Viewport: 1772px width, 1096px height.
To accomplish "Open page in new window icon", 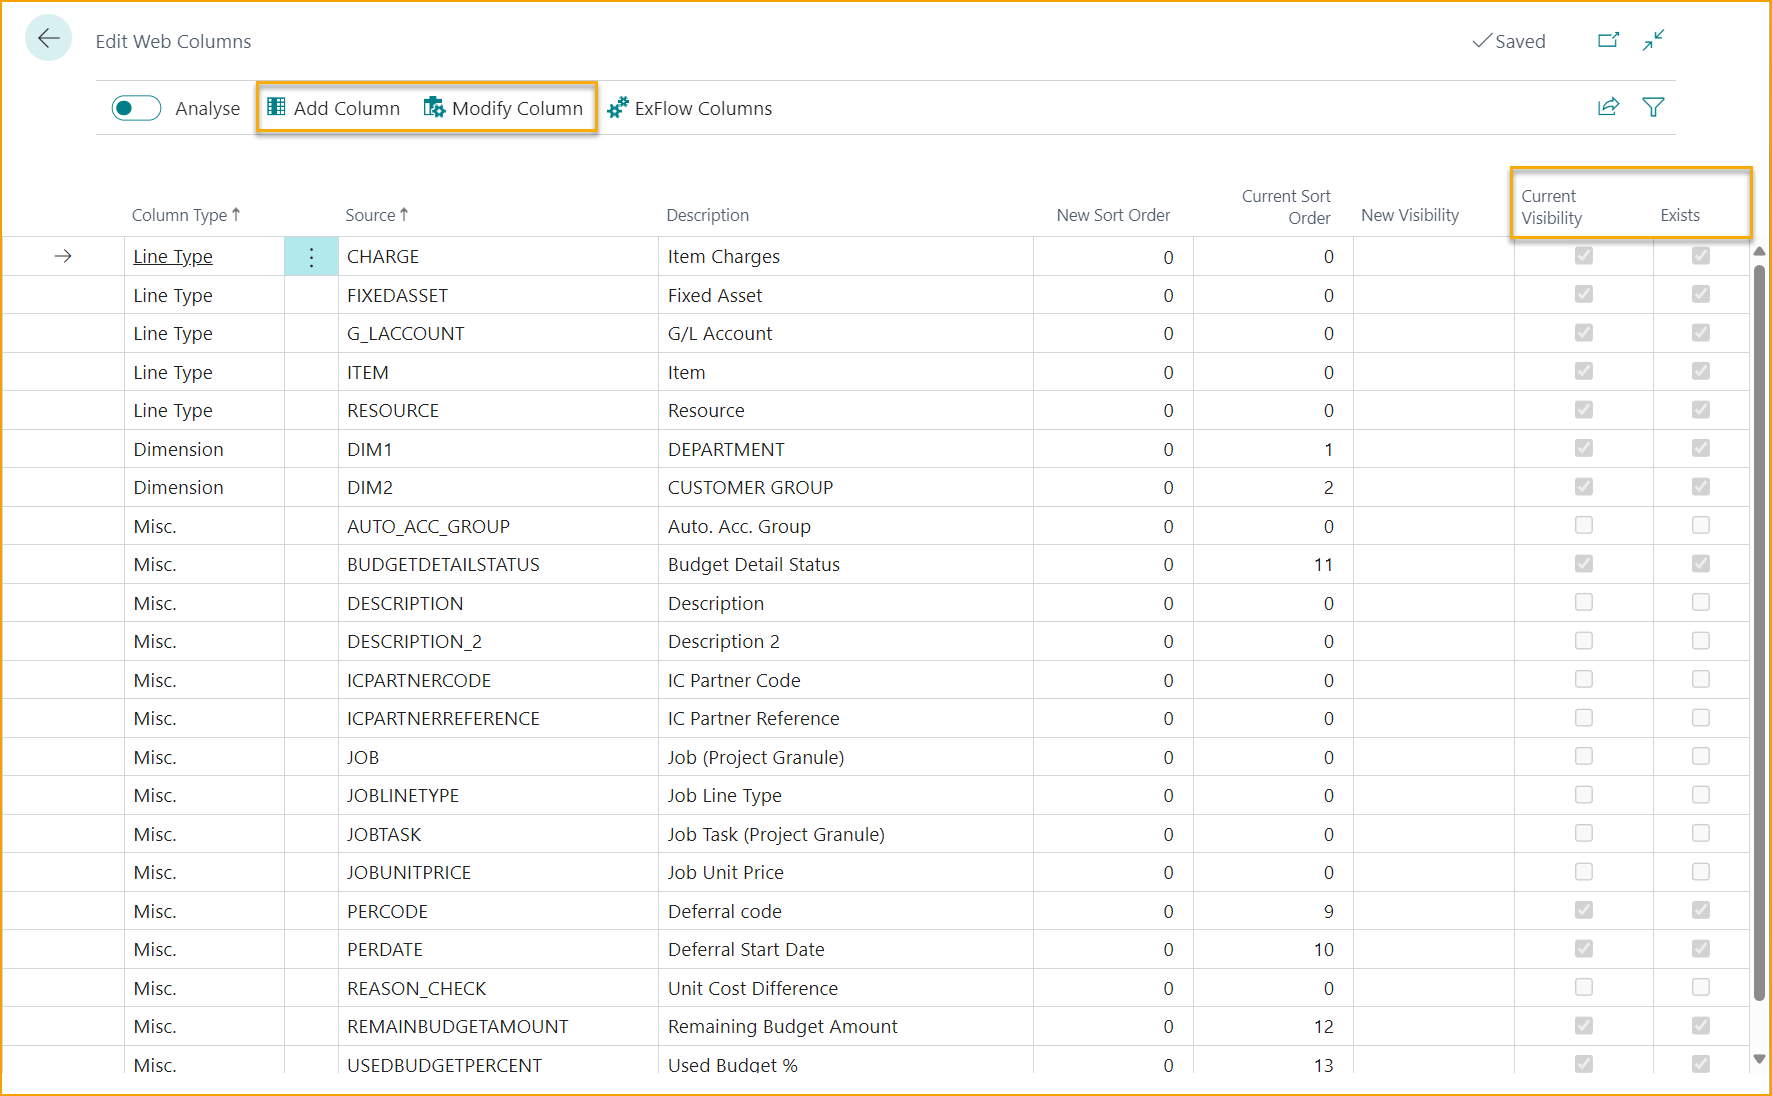I will (1608, 41).
